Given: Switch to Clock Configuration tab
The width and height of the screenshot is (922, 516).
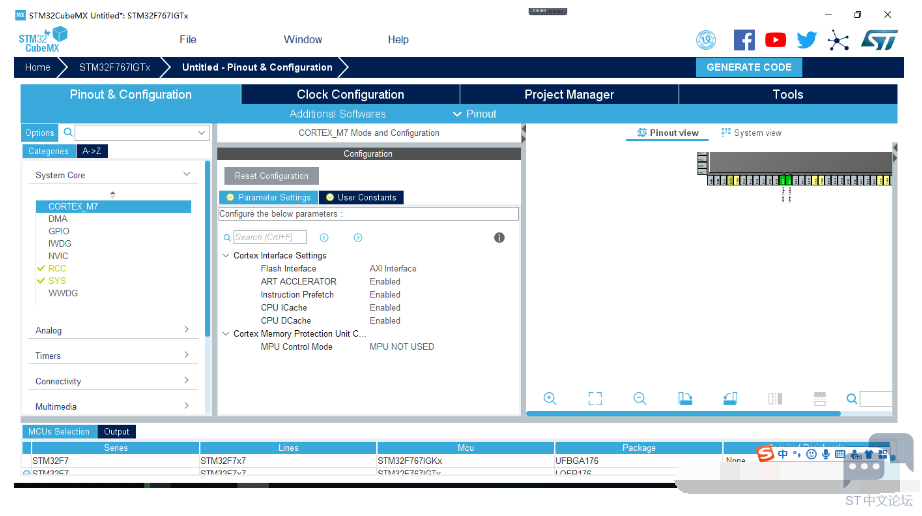Looking at the screenshot, I should coord(350,95).
